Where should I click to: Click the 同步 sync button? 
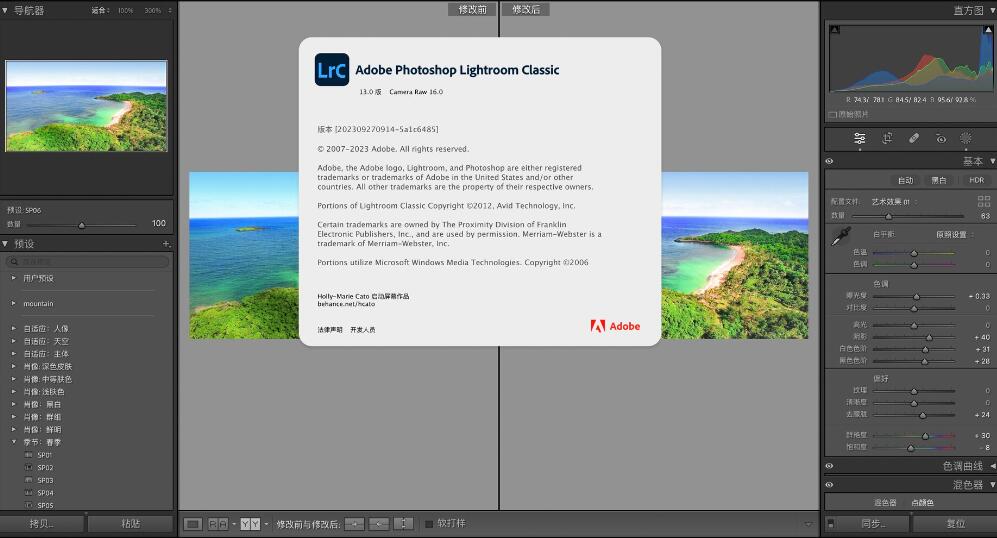[873, 524]
